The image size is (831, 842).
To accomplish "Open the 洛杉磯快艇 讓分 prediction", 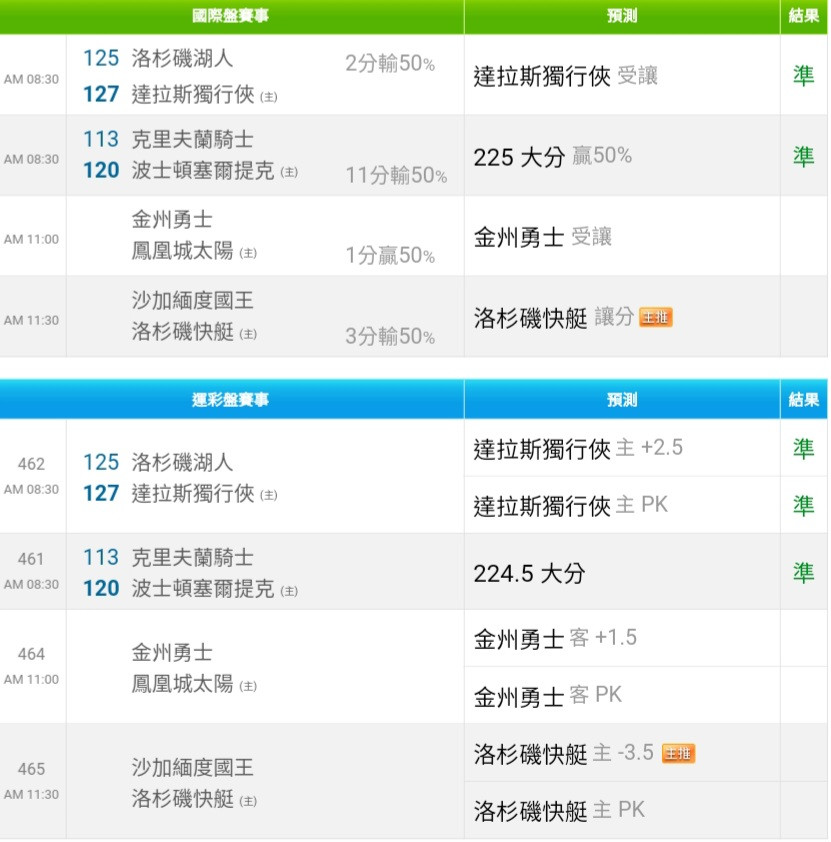I will click(x=553, y=317).
